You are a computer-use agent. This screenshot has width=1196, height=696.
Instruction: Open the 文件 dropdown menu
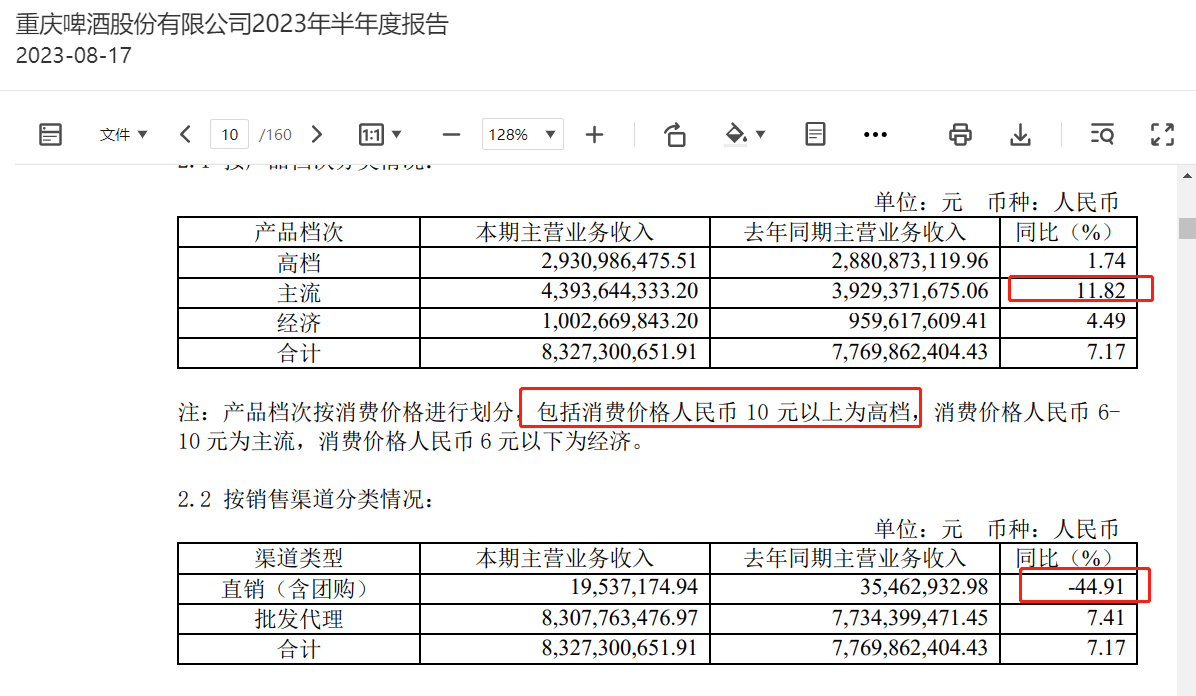coord(123,134)
